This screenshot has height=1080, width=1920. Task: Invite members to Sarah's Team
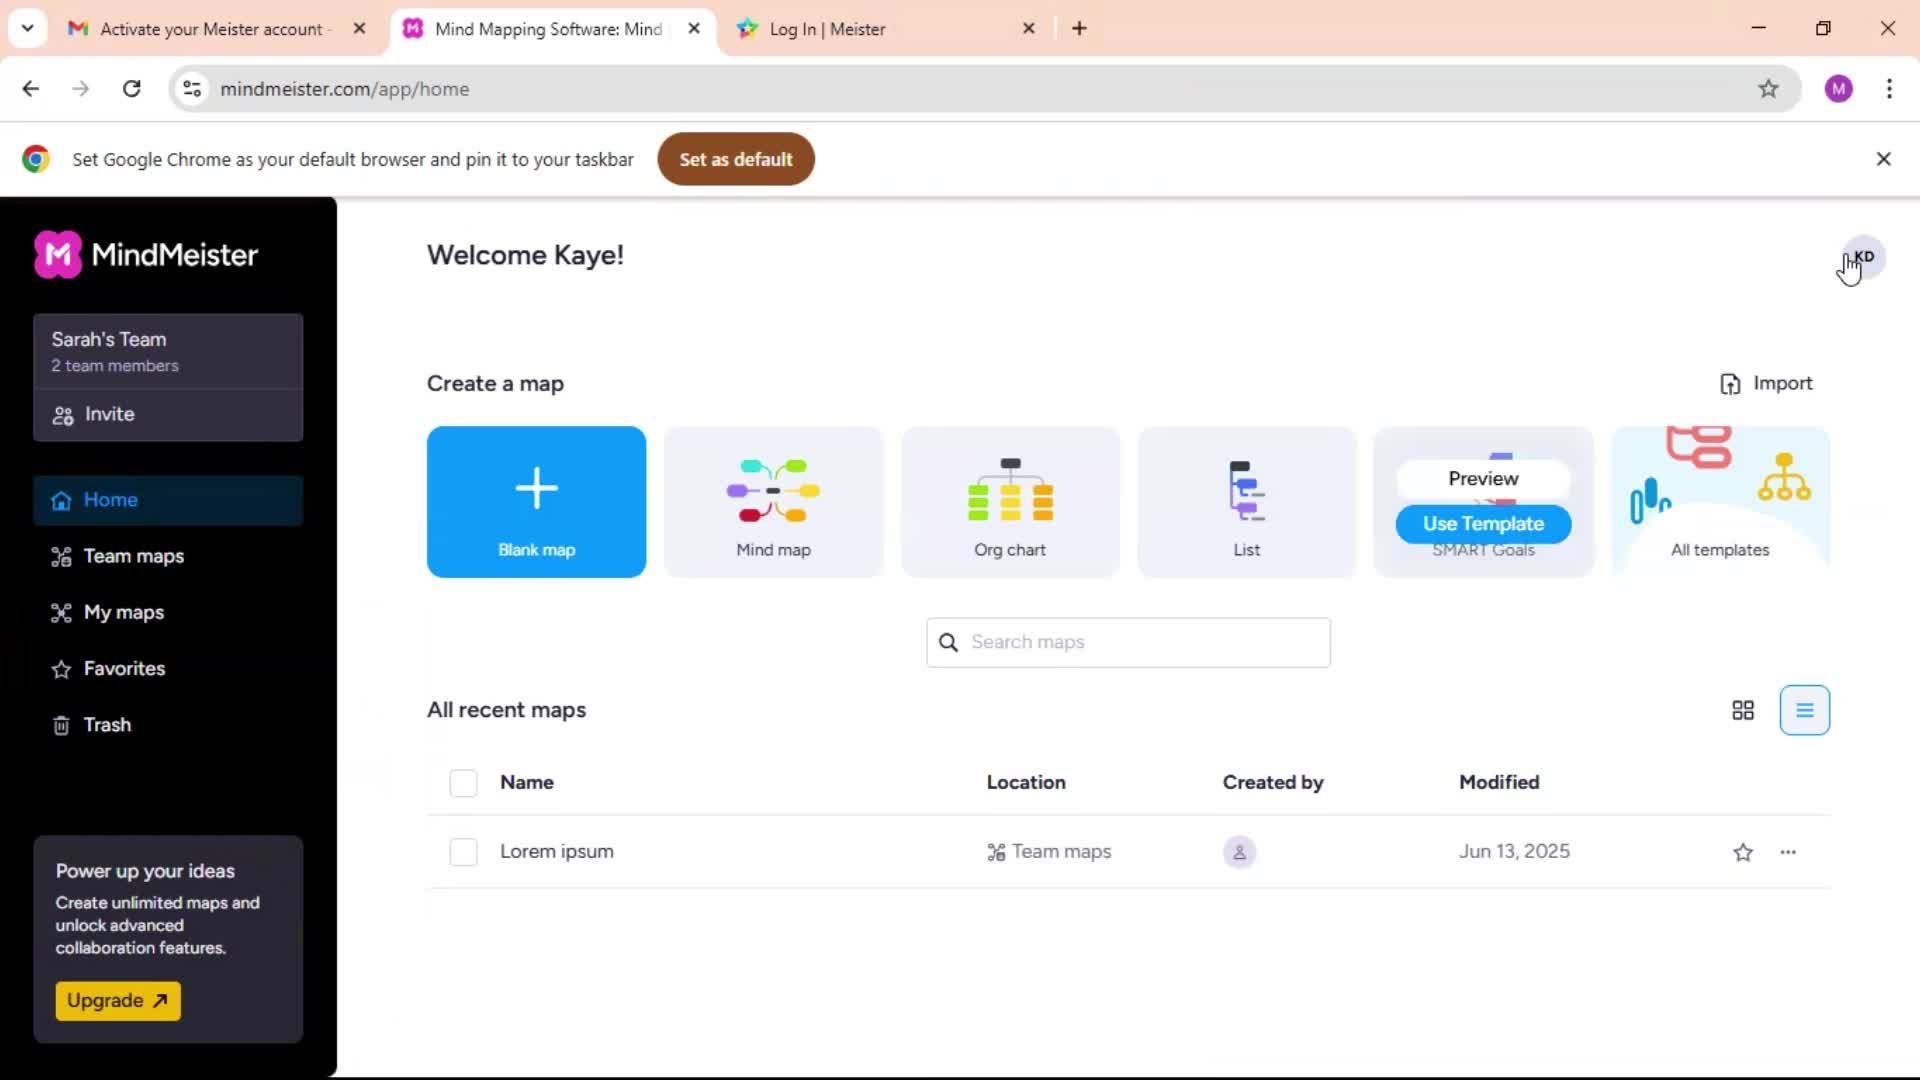click(x=168, y=415)
